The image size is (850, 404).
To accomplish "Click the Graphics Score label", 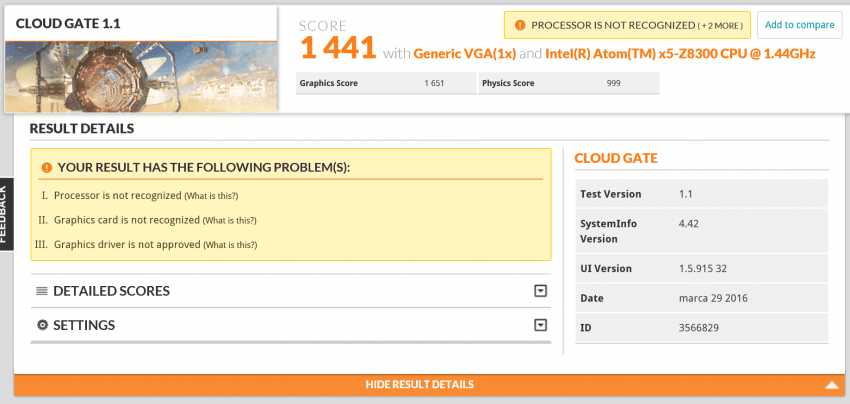I will (329, 84).
